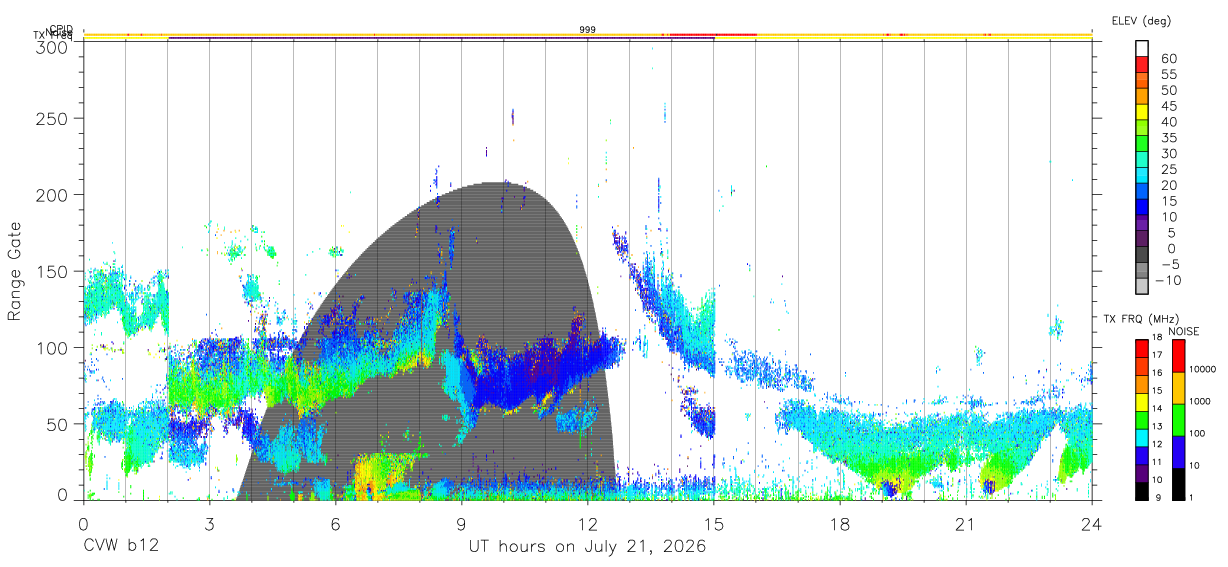Click the black bottom segment of NOISE colorbar
1228x567 pixels.
[1179, 484]
